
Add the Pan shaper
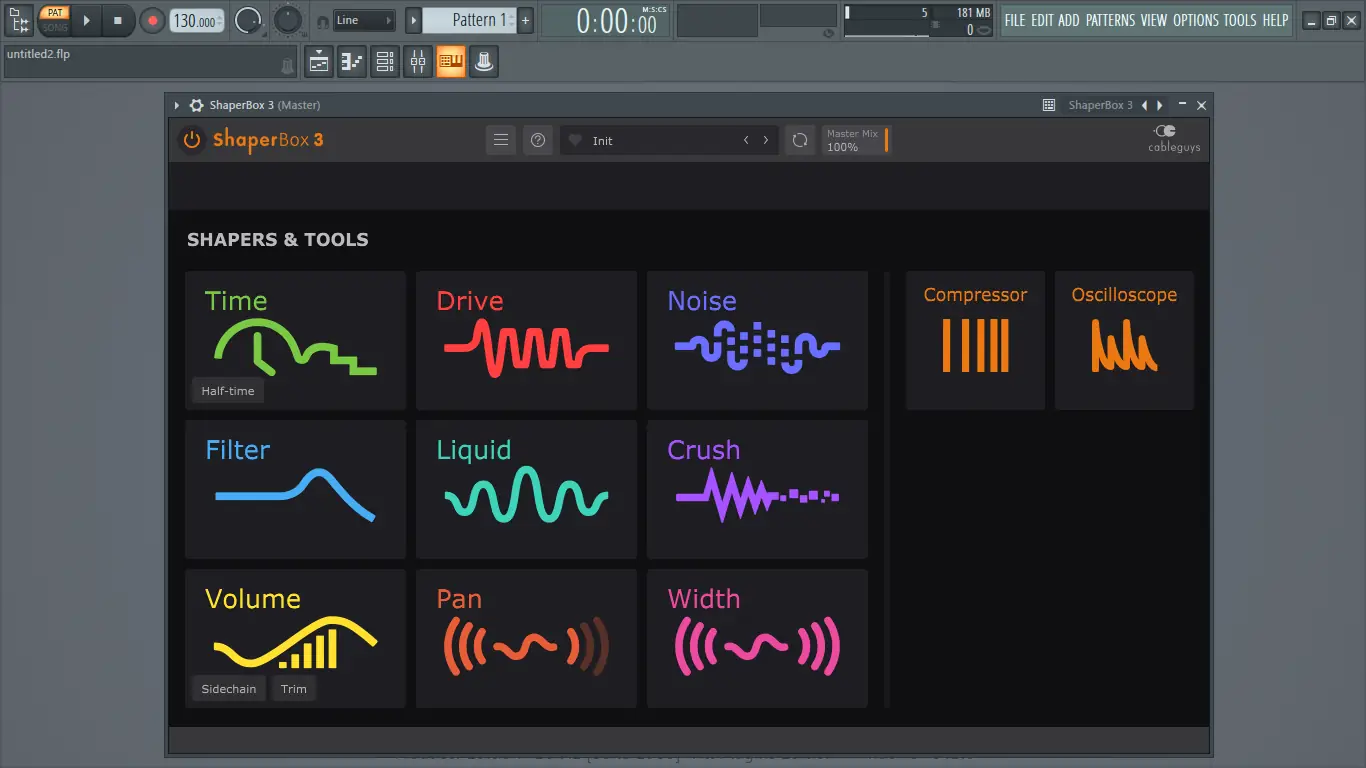point(526,638)
